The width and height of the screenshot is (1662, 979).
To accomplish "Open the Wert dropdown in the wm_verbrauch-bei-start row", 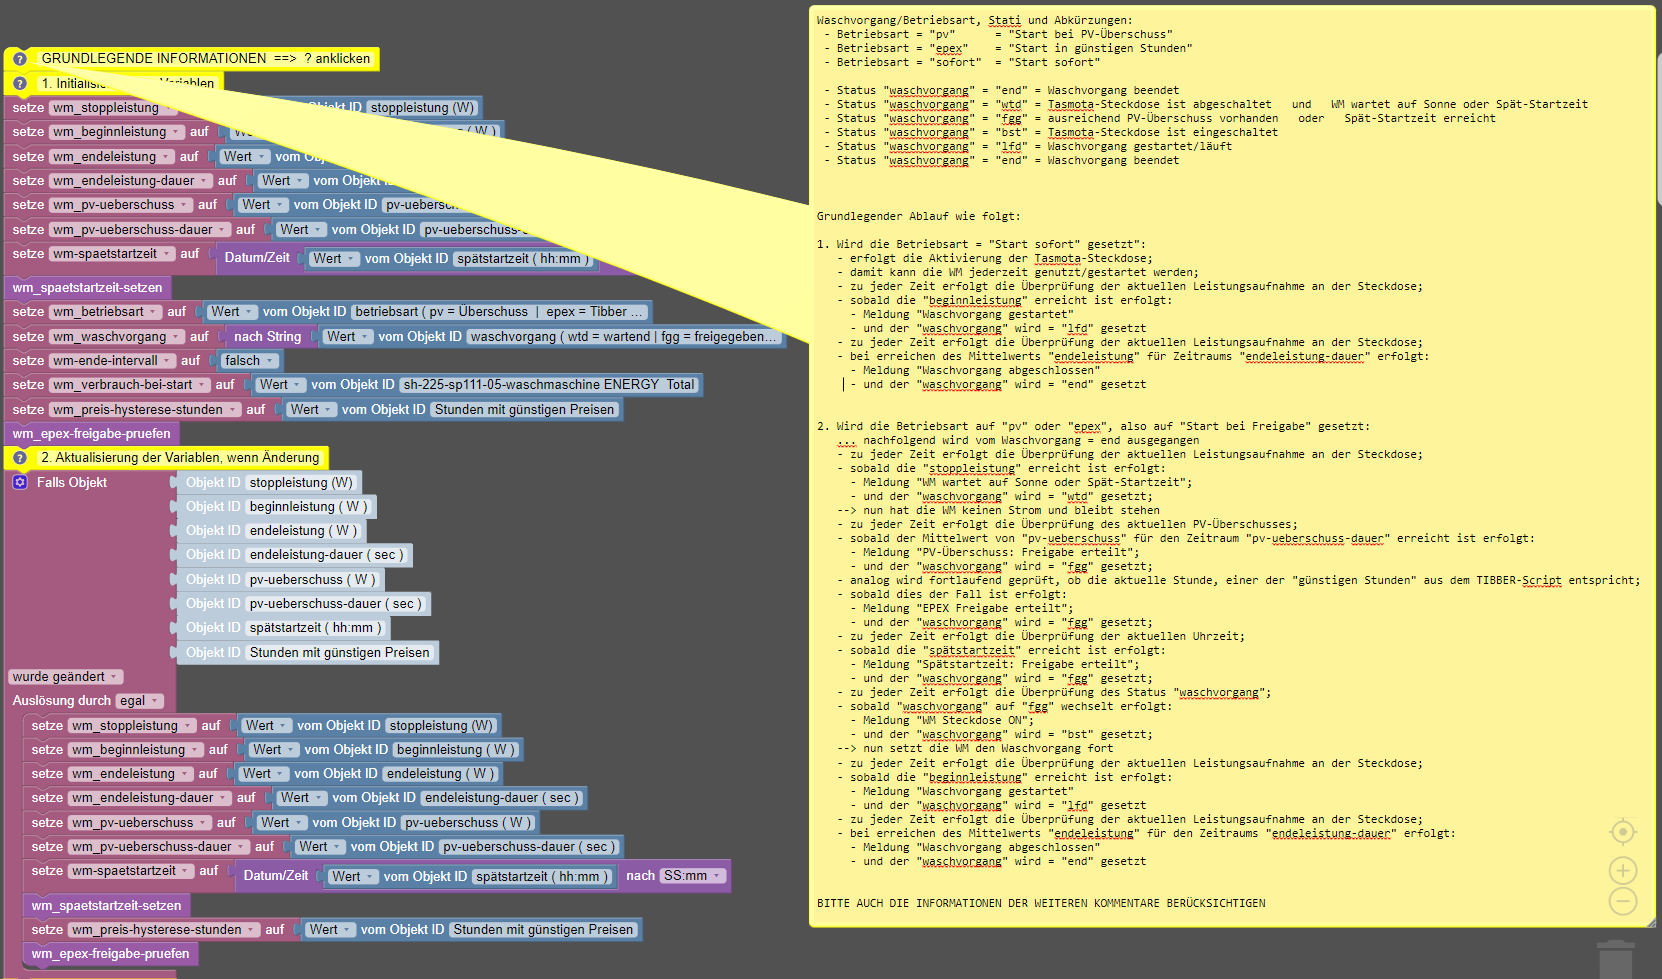I will [x=279, y=385].
